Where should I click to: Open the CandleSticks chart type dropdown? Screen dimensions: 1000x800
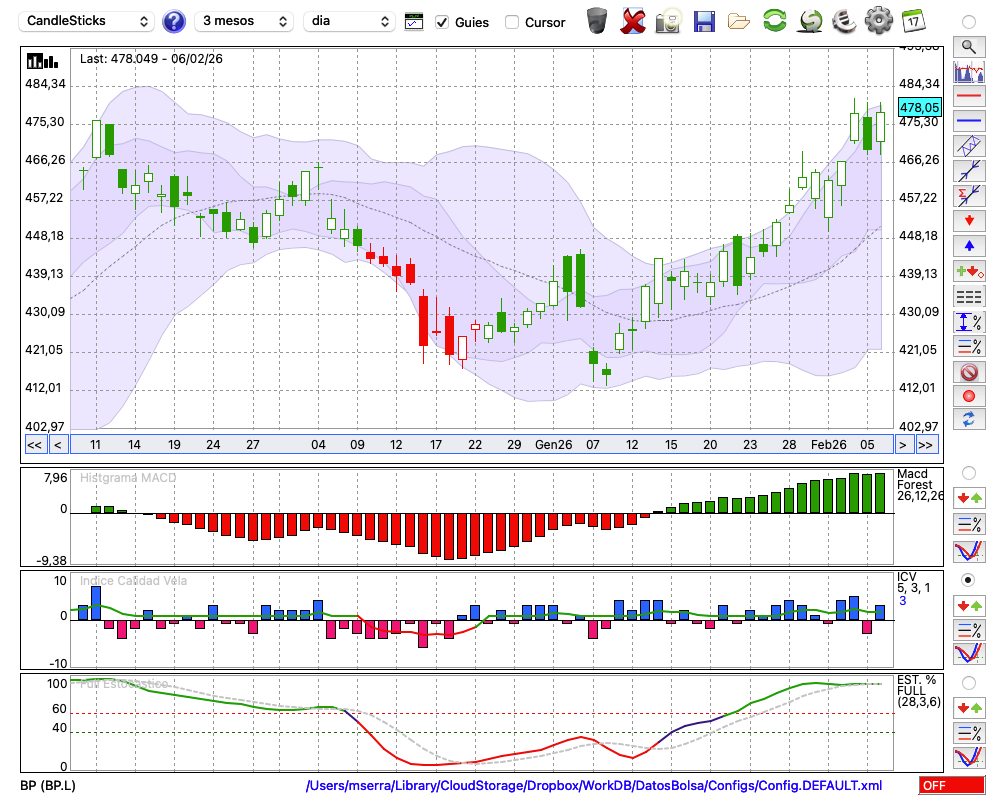86,21
